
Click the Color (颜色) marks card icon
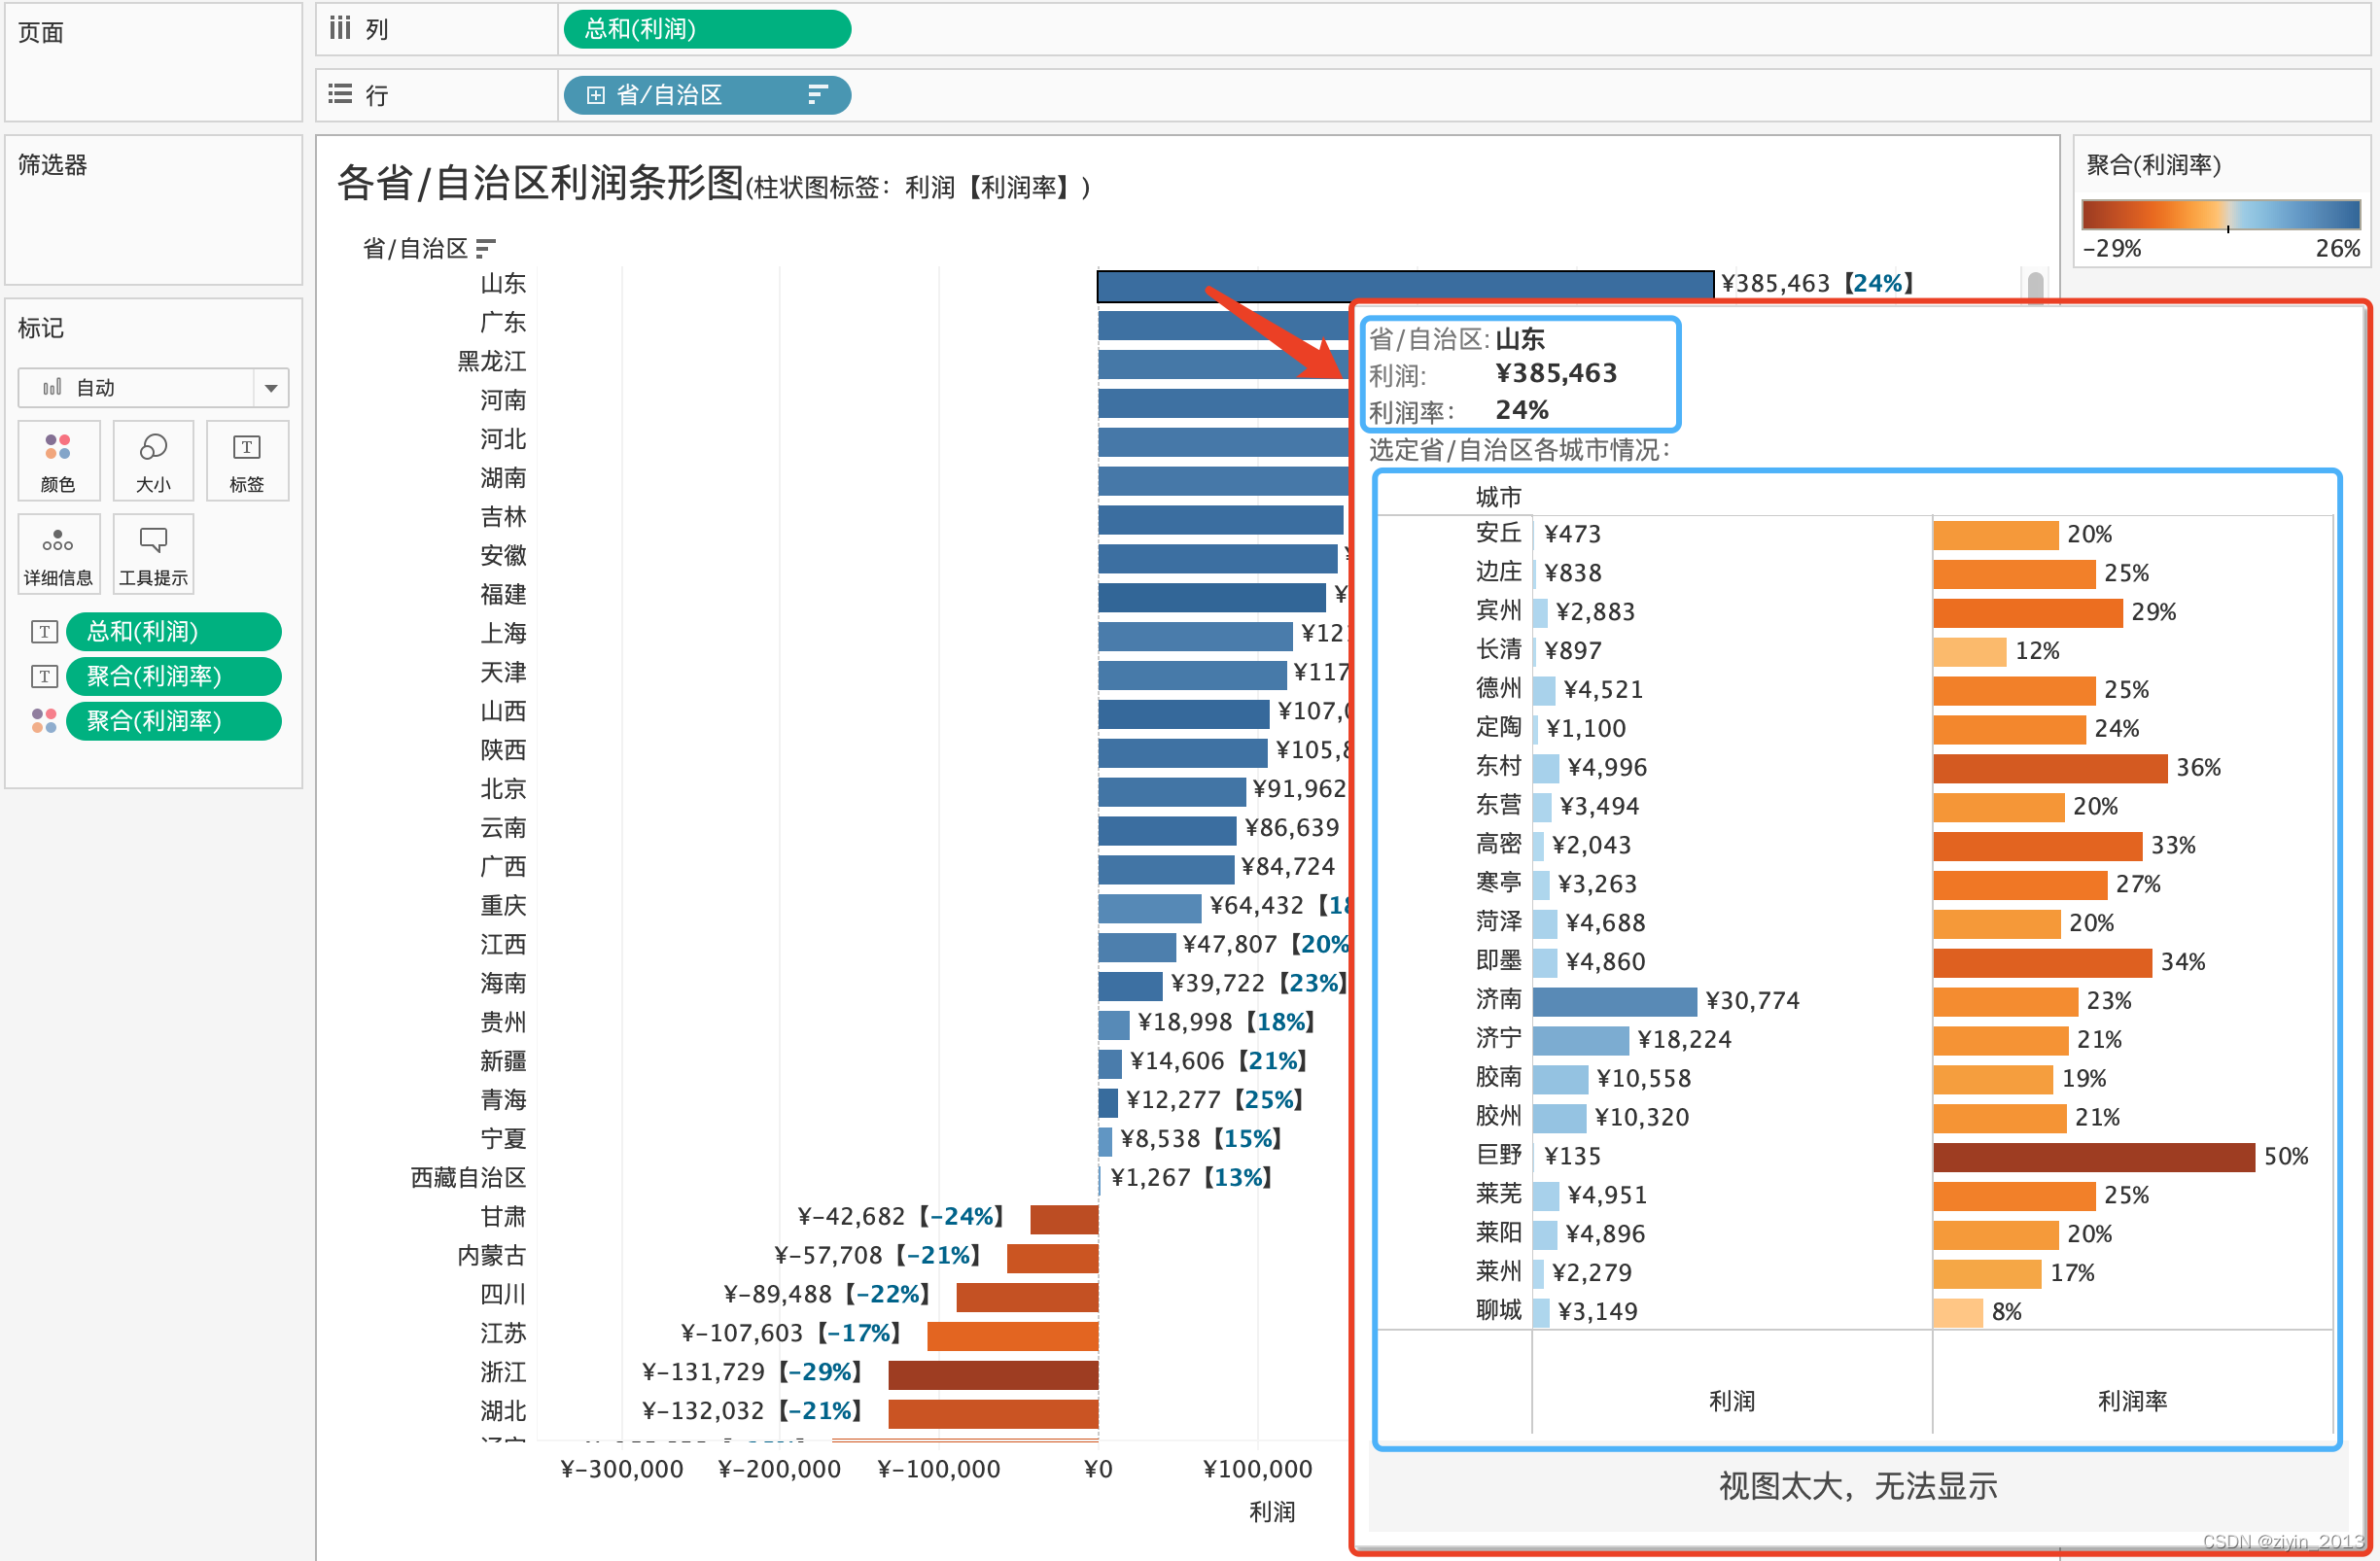(58, 461)
